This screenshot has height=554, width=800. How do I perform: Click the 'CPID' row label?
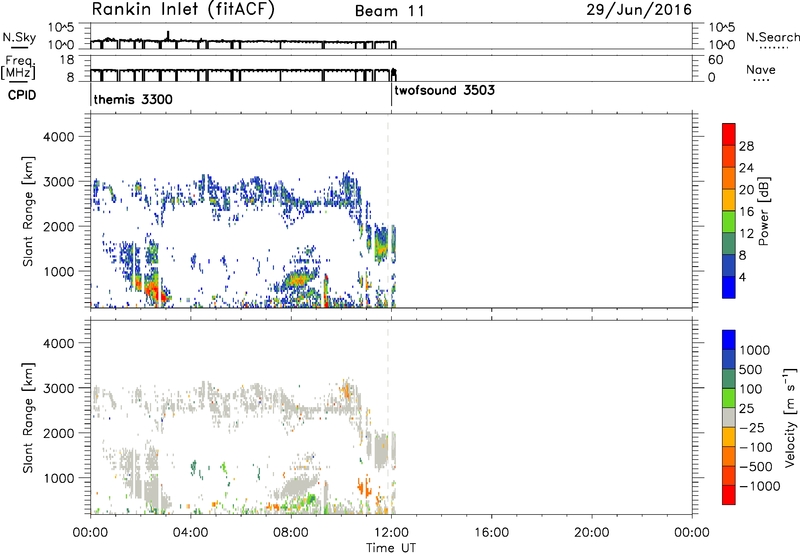22,95
